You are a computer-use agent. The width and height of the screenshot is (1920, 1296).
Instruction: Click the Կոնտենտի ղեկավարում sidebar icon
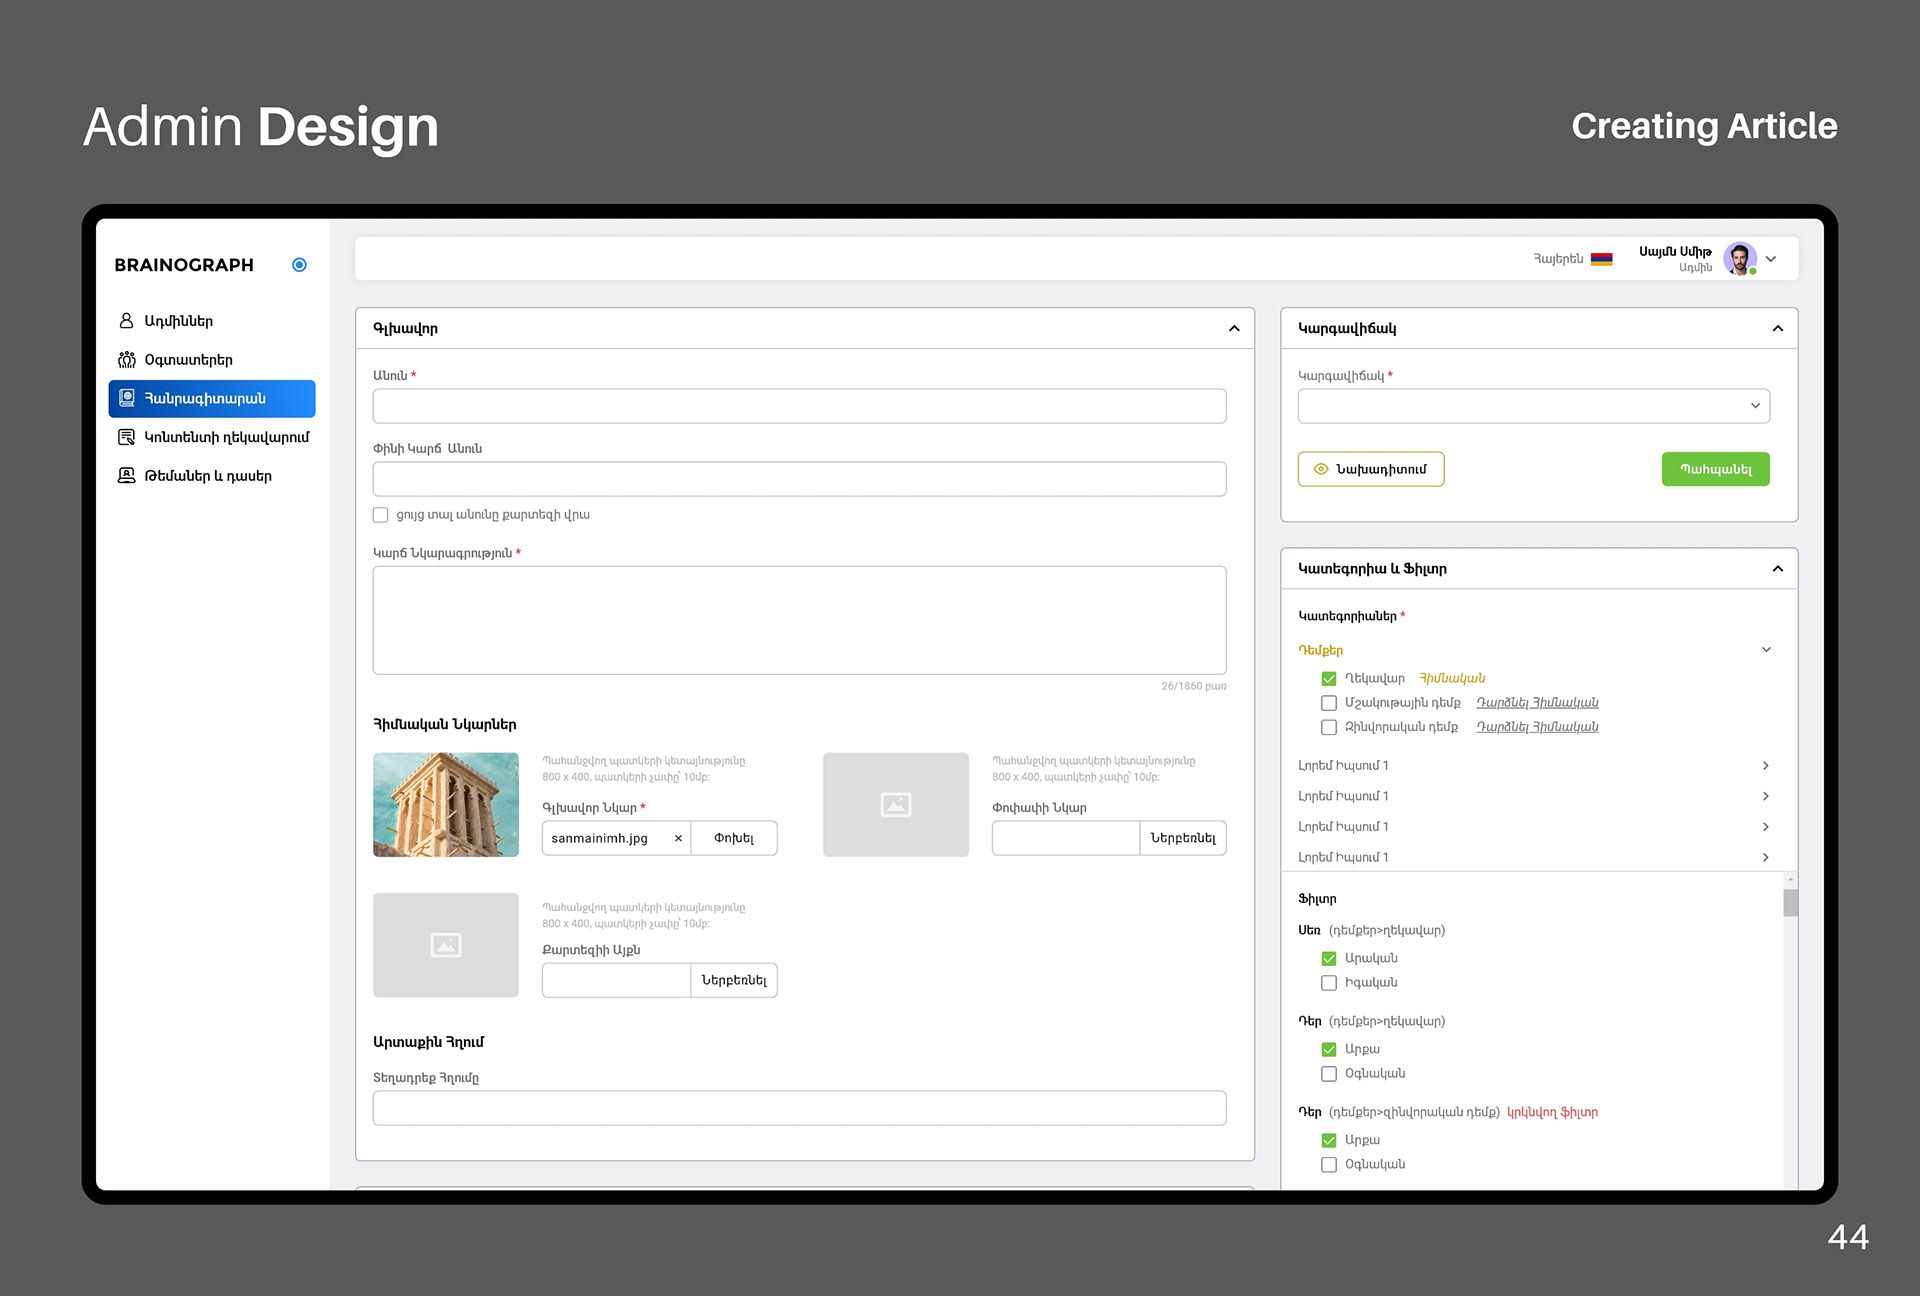coord(126,437)
